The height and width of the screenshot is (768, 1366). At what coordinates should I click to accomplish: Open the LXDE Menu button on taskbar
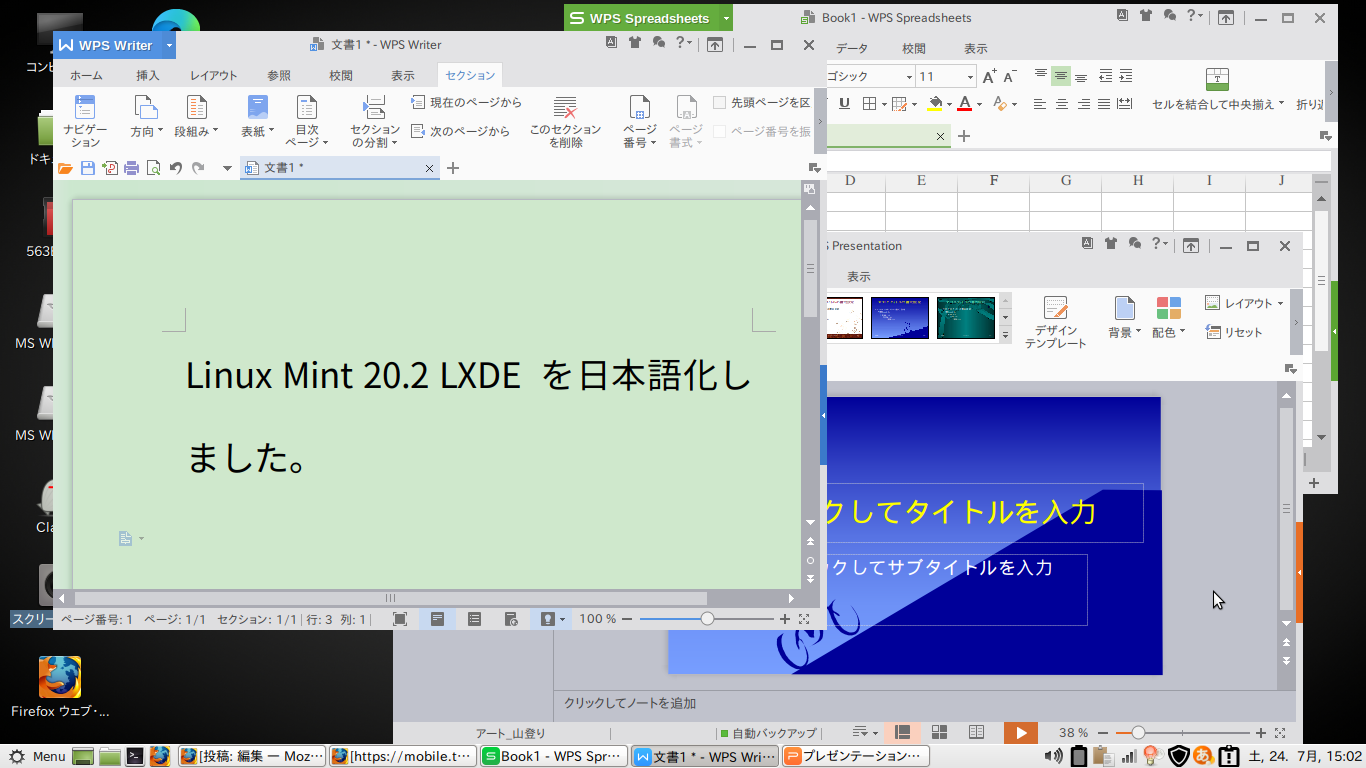pyautogui.click(x=37, y=756)
